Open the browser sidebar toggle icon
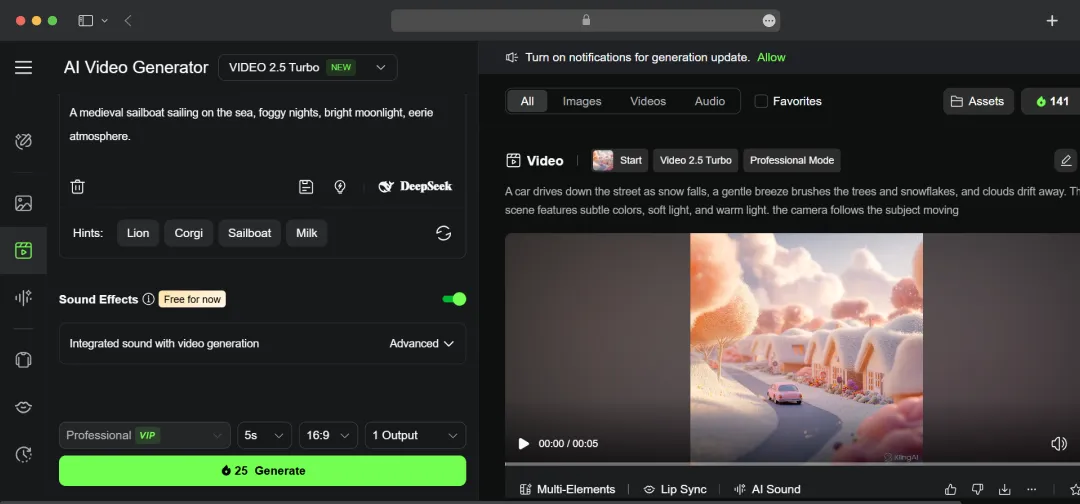Image resolution: width=1080 pixels, height=504 pixels. pyautogui.click(x=85, y=21)
